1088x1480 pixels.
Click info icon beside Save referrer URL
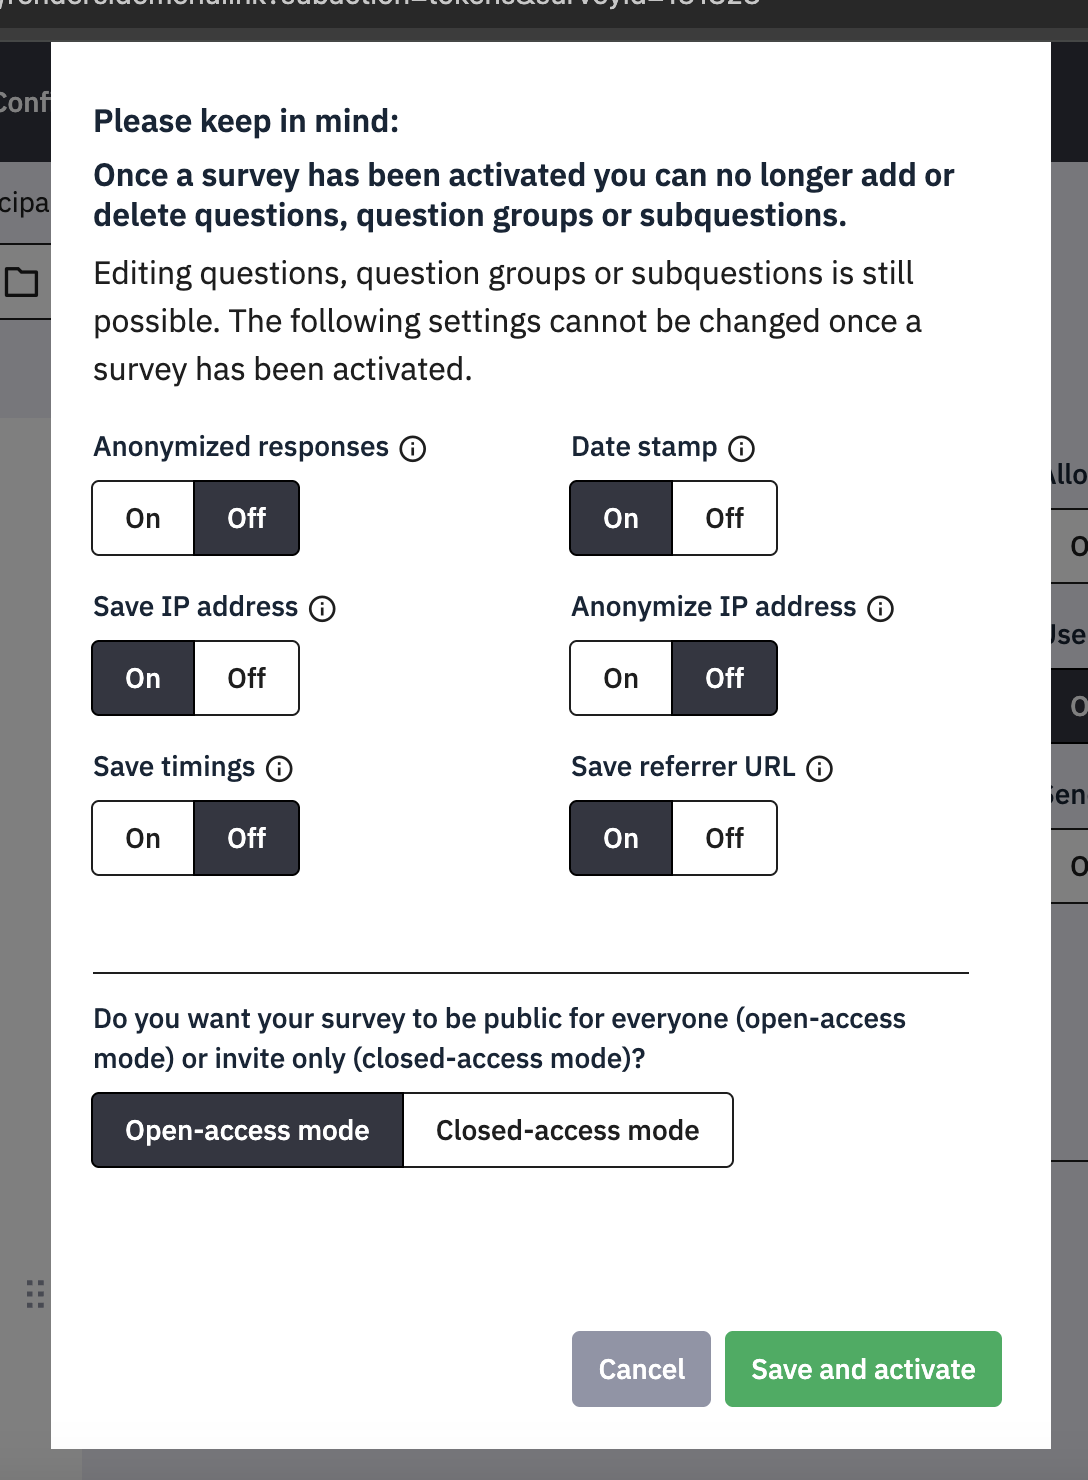pos(819,769)
